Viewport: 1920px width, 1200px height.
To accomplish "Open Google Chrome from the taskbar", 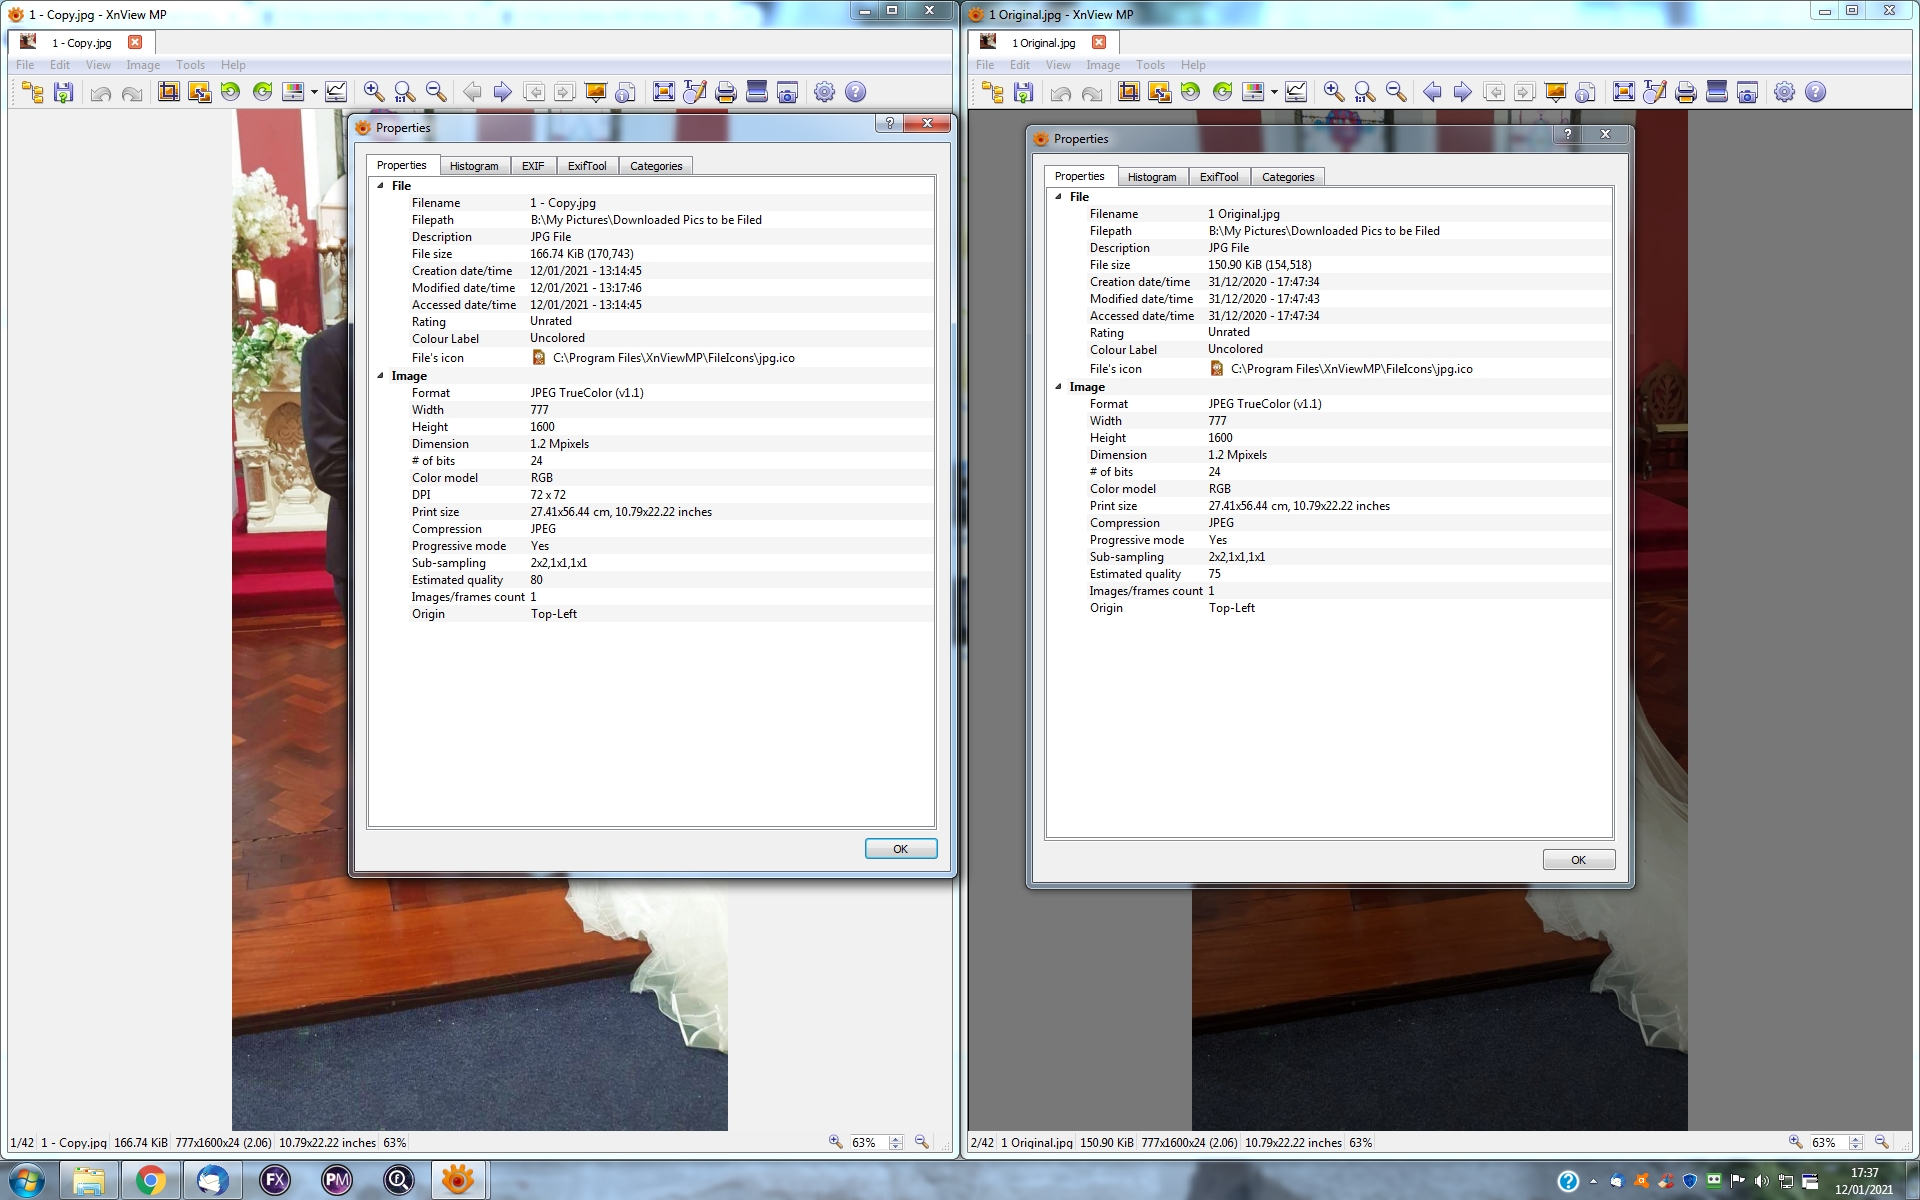I will (151, 1181).
